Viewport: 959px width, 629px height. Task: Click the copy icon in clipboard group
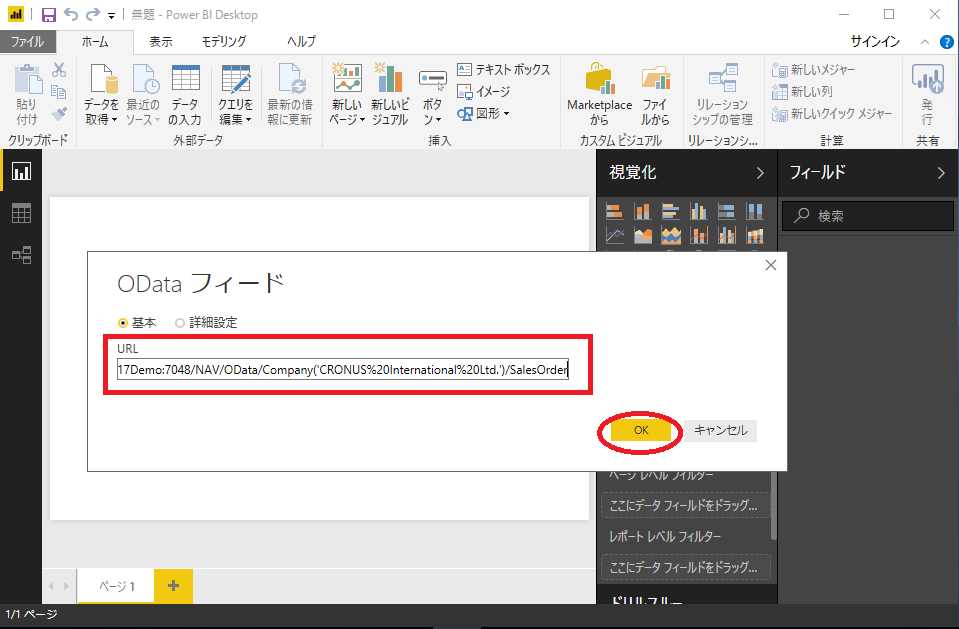(x=59, y=92)
